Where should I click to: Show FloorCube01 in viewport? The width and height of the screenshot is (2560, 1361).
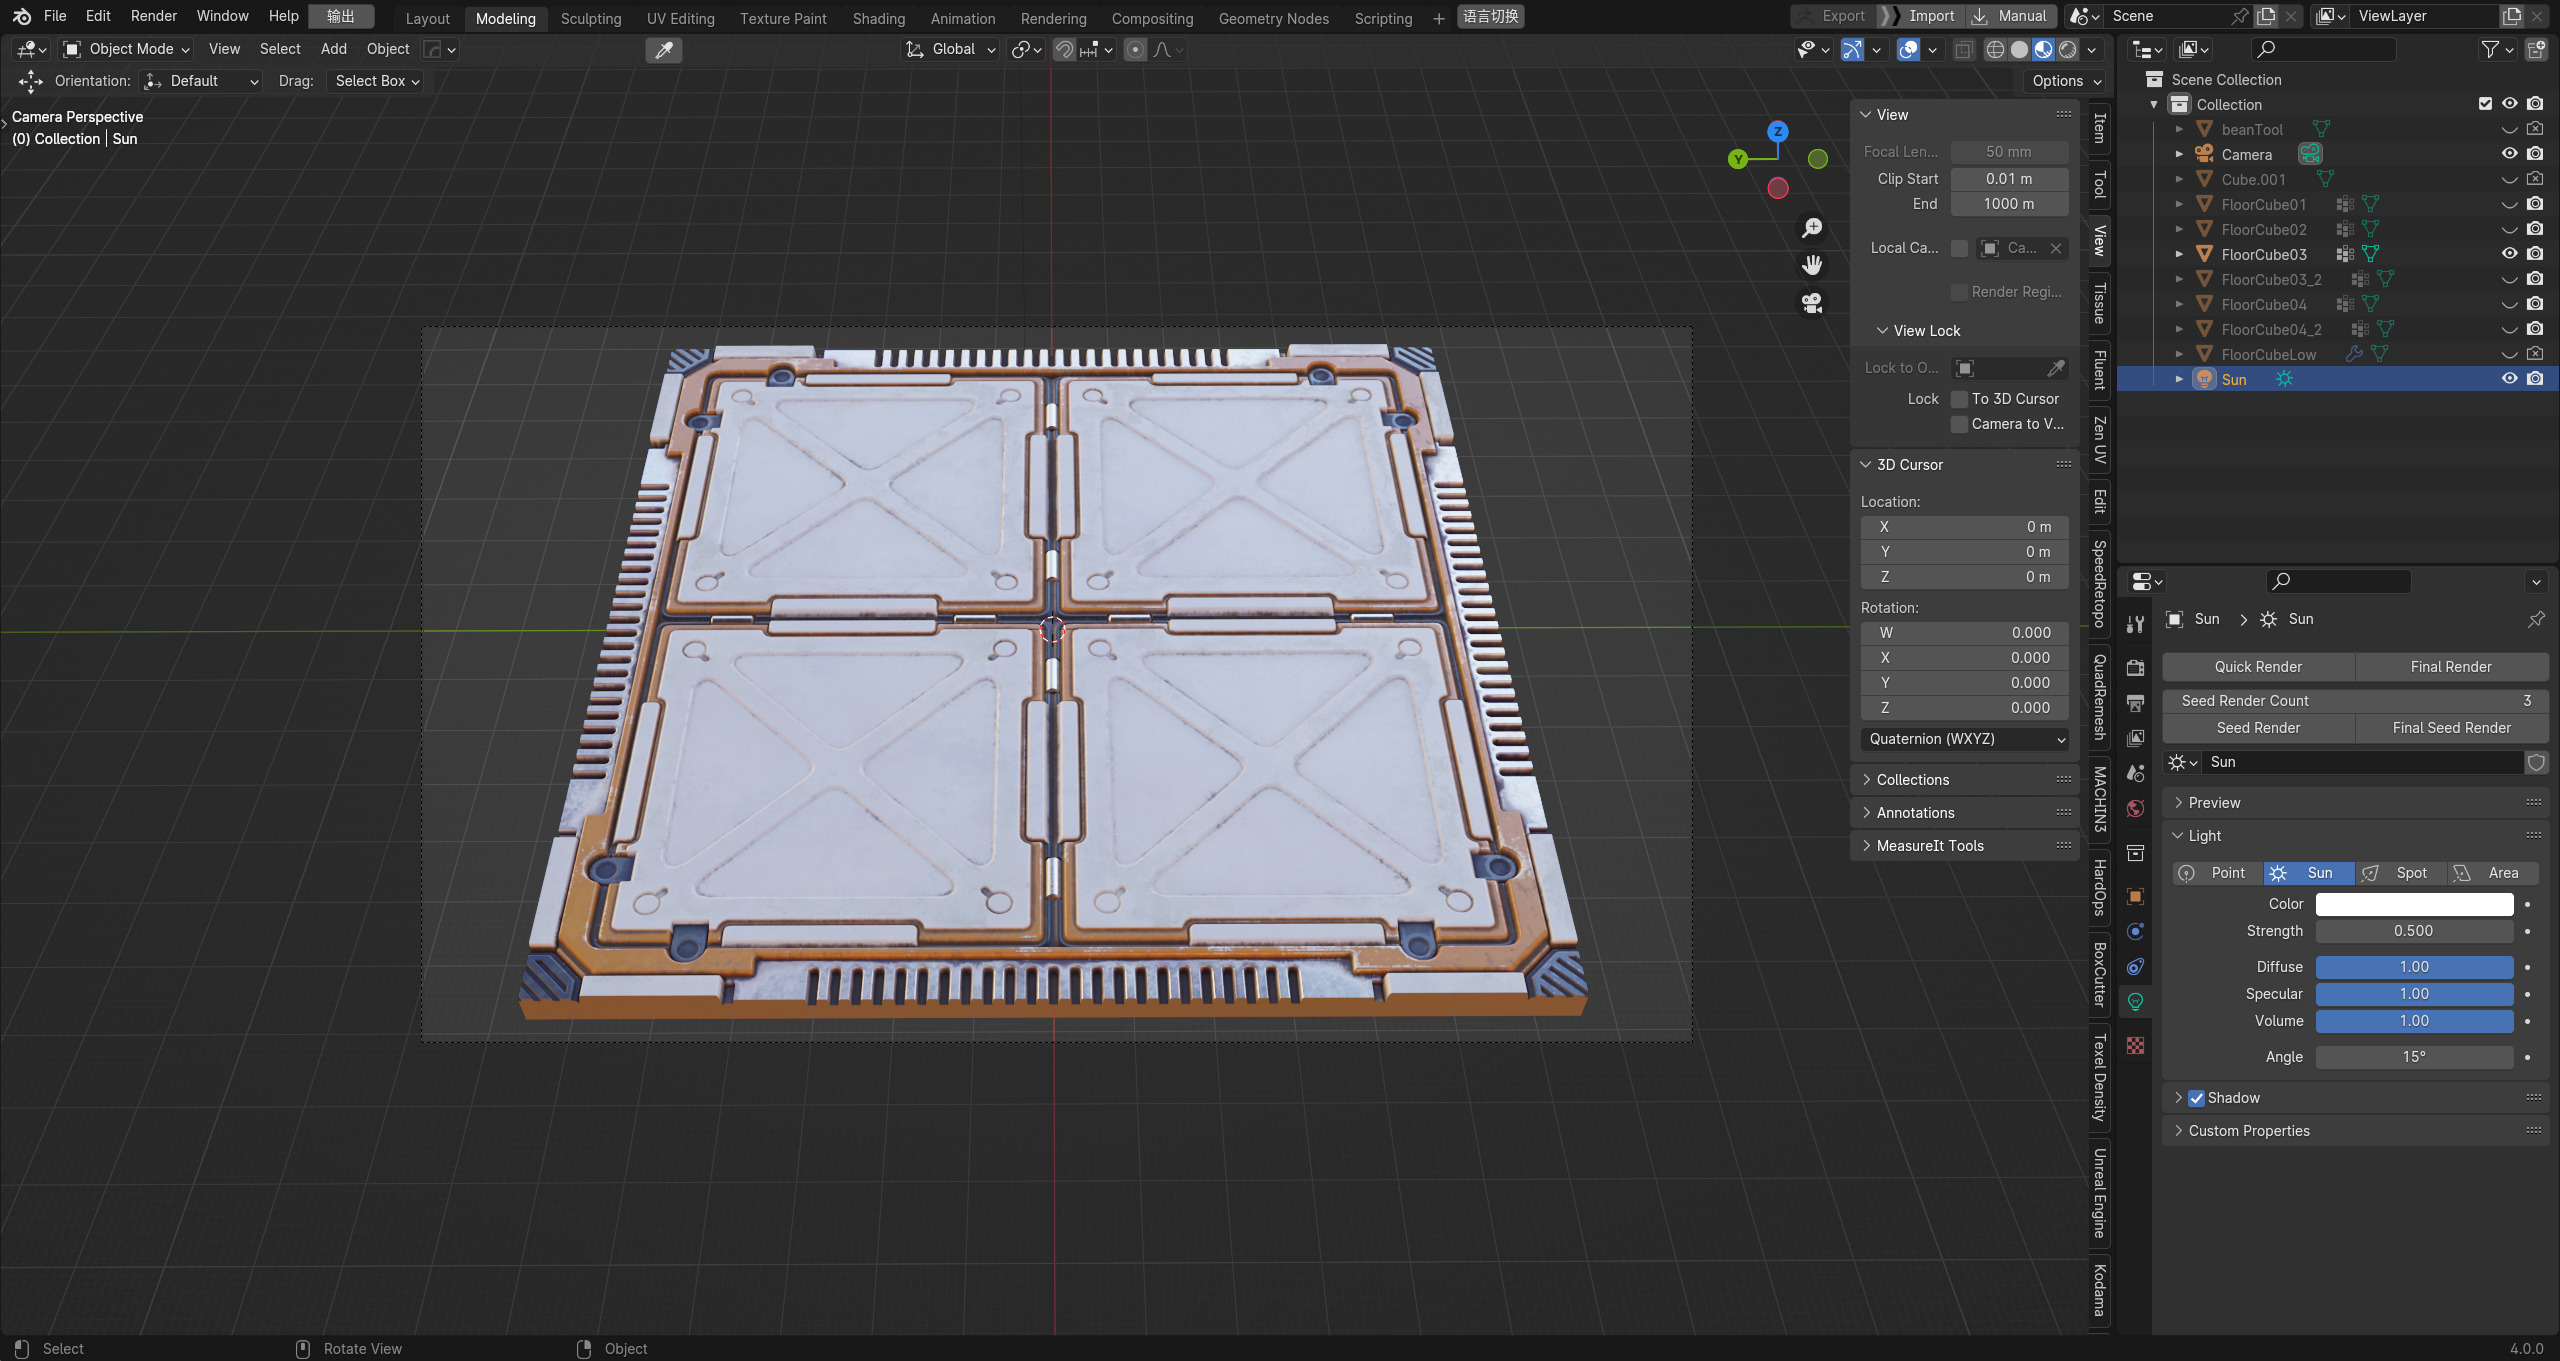[2509, 204]
